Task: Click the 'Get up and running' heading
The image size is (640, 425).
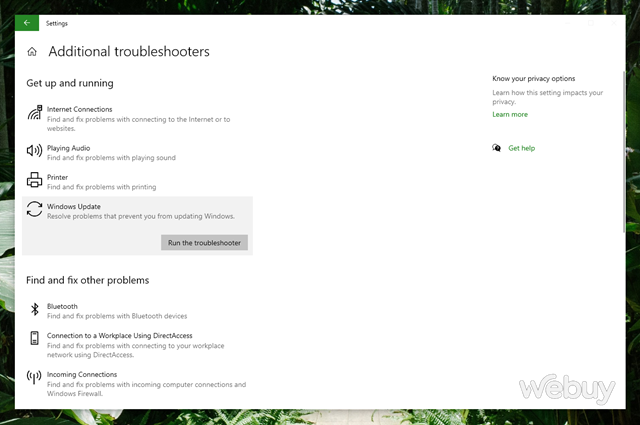Action: tap(70, 83)
